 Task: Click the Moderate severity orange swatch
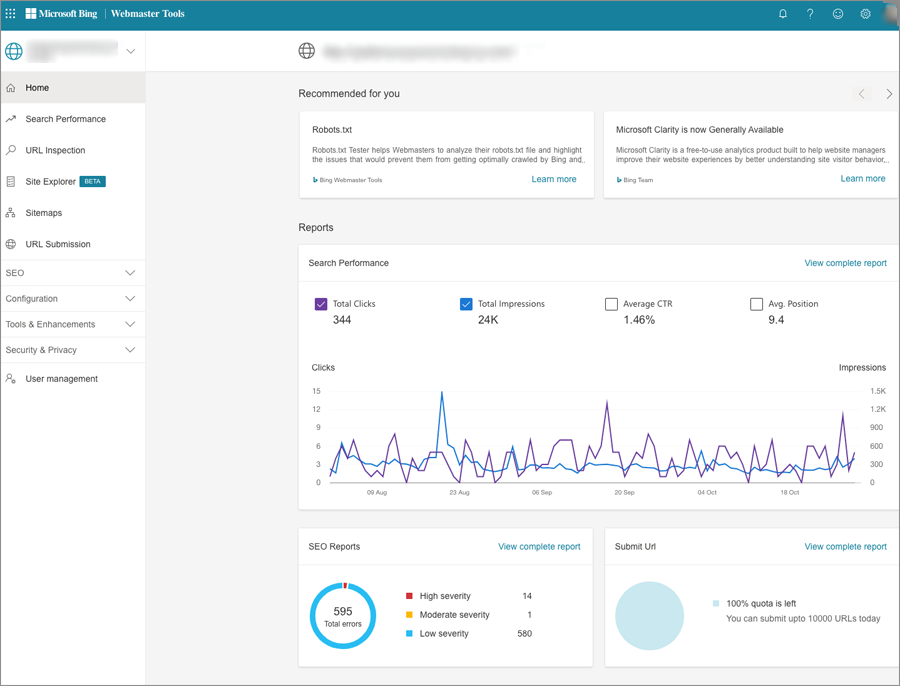[409, 615]
